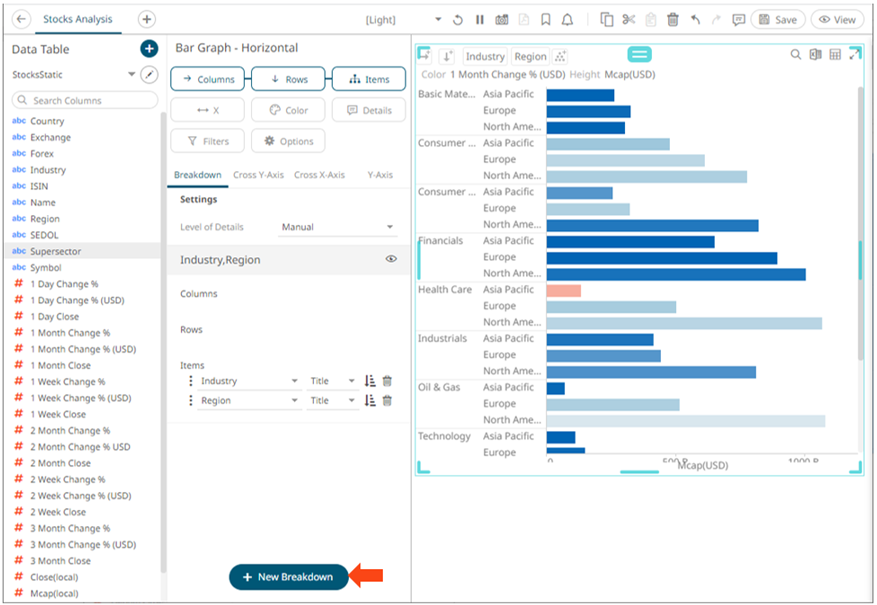
Task: Click the edit StocksStatic pencil icon
Action: (x=149, y=75)
